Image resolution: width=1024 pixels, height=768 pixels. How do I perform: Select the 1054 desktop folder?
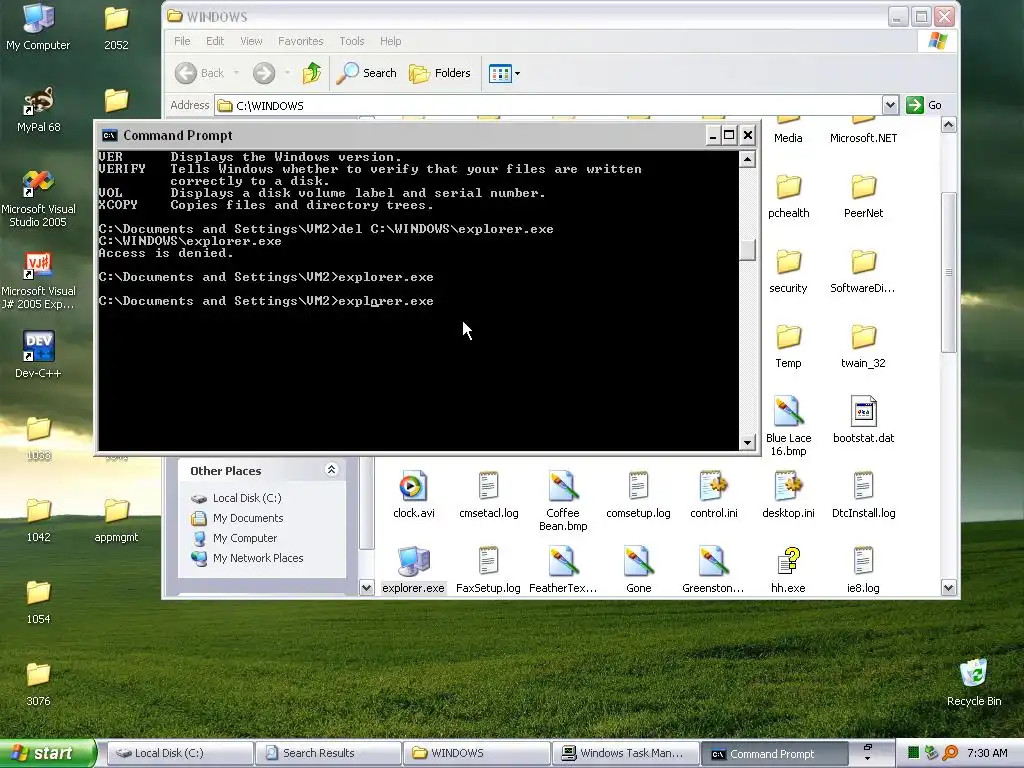pos(39,601)
